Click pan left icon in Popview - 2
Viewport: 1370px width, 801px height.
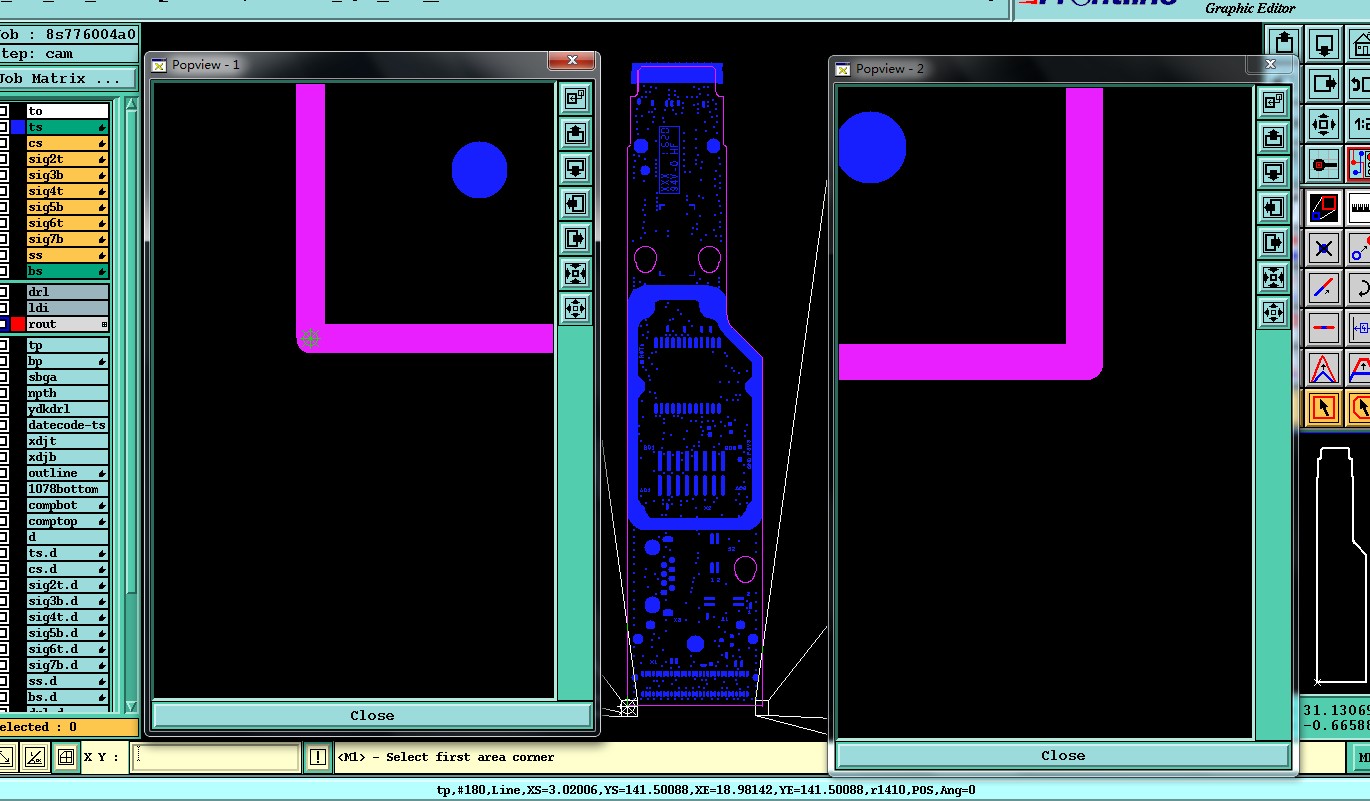tap(1273, 207)
